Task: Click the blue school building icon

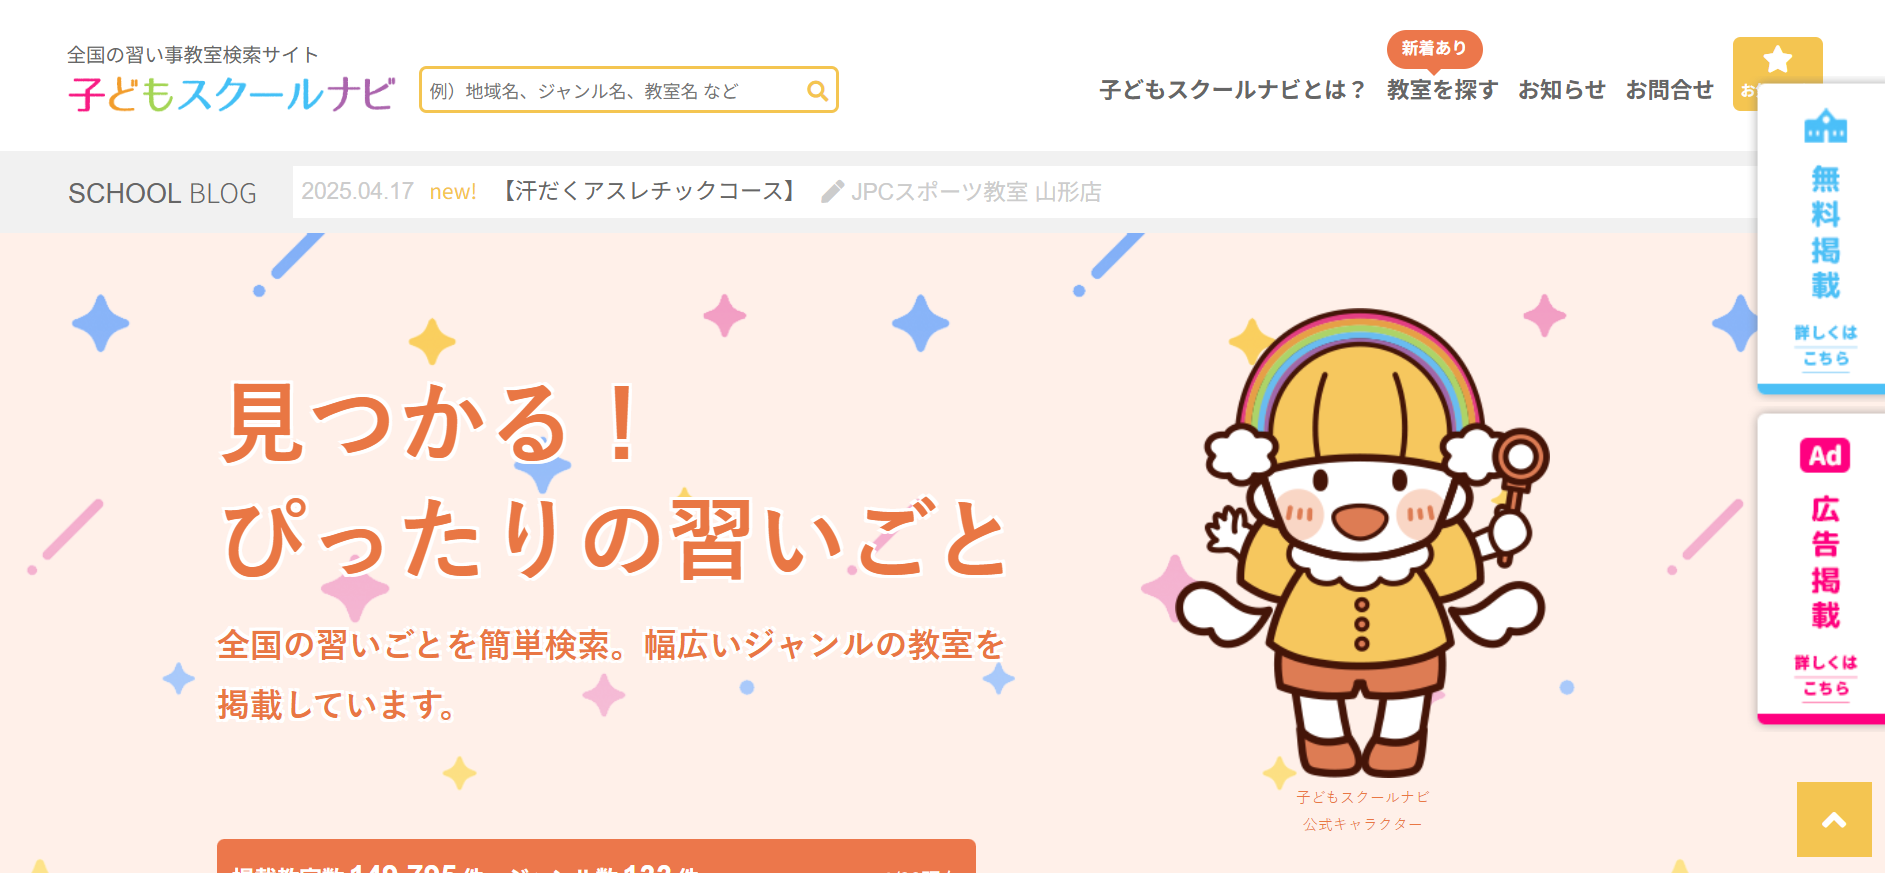Action: coord(1825,126)
